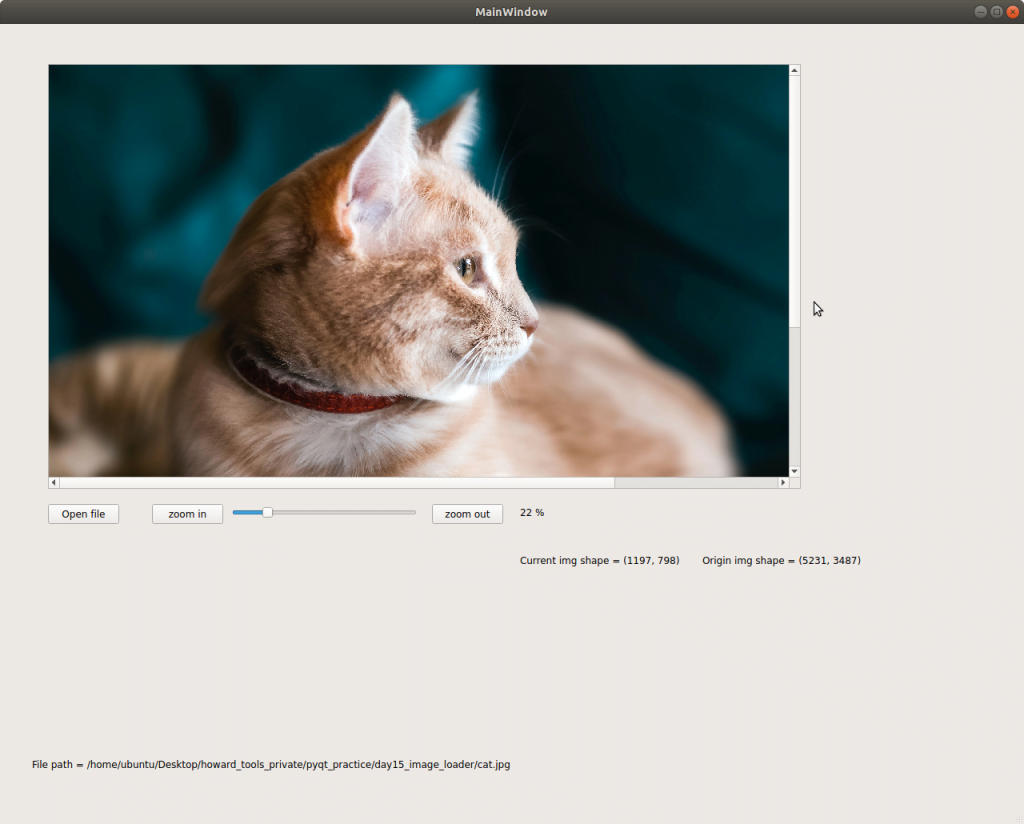Screen dimensions: 1024x824
Task: Close the MainWindow with the red button
Action: [1012, 12]
